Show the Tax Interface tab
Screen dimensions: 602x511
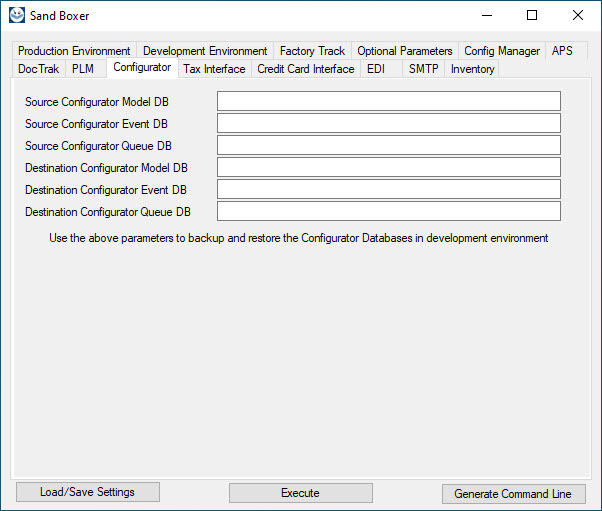coord(214,69)
